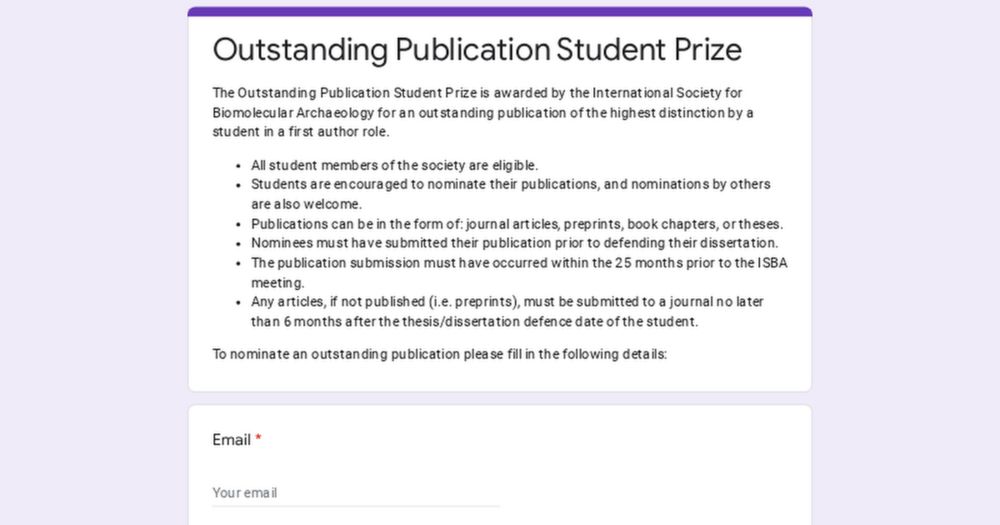Click the red required asterisk beside Email
1000x525 pixels.
[x=258, y=438]
